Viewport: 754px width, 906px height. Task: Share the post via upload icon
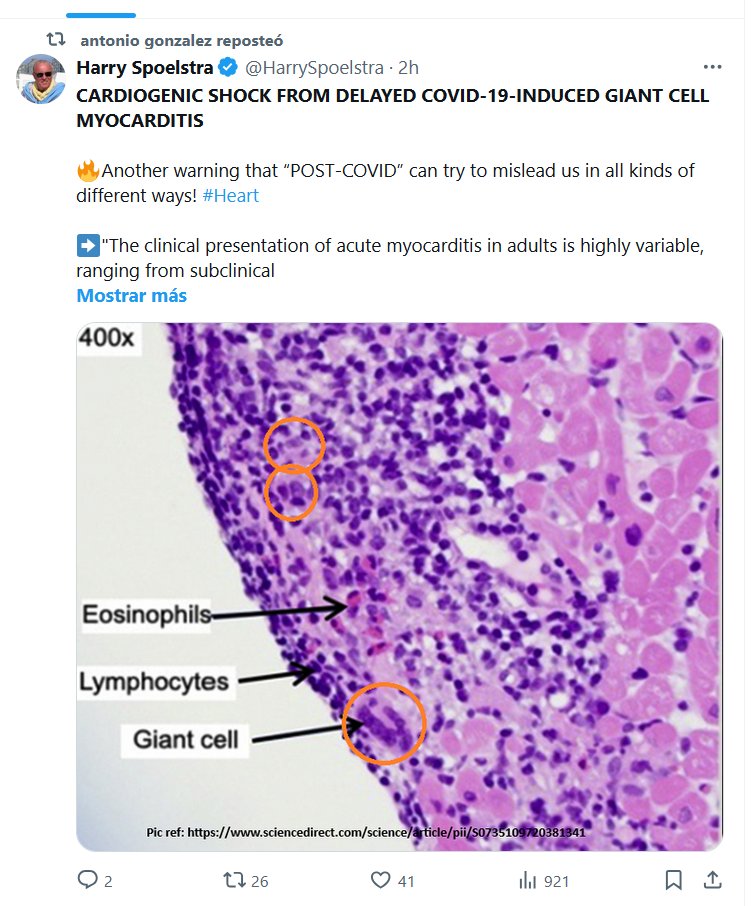(712, 880)
